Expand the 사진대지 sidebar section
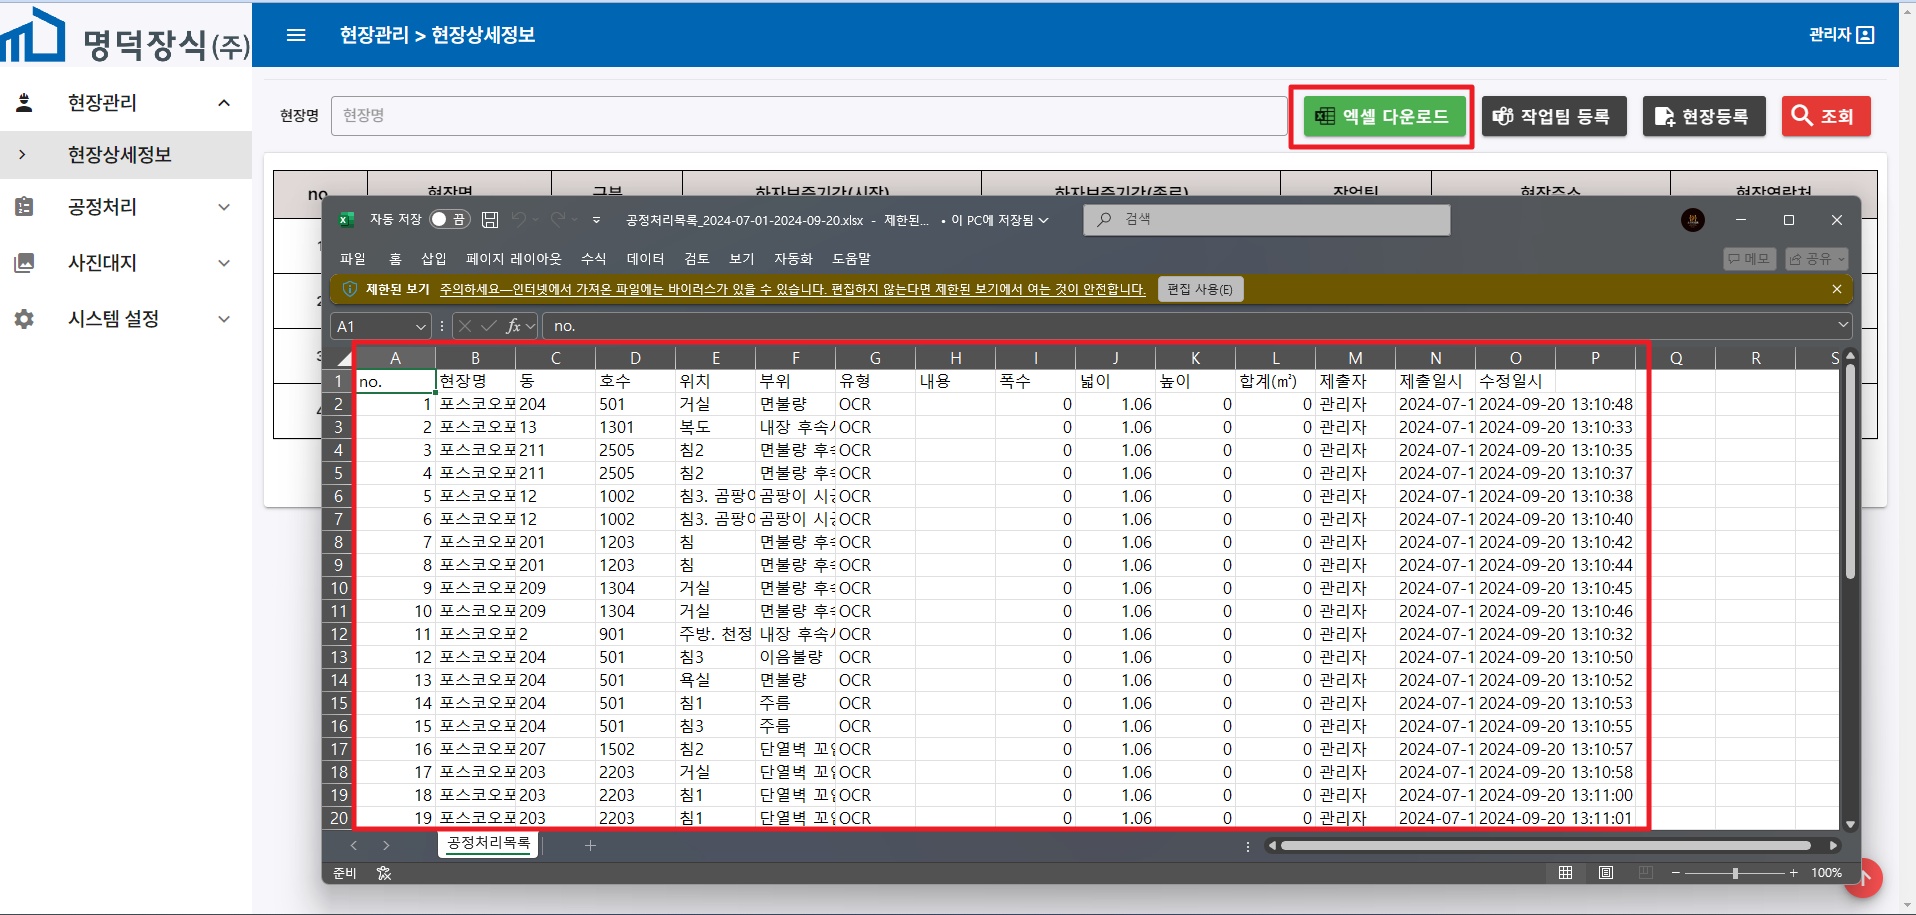Viewport: 1916px width, 915px height. pyautogui.click(x=224, y=263)
